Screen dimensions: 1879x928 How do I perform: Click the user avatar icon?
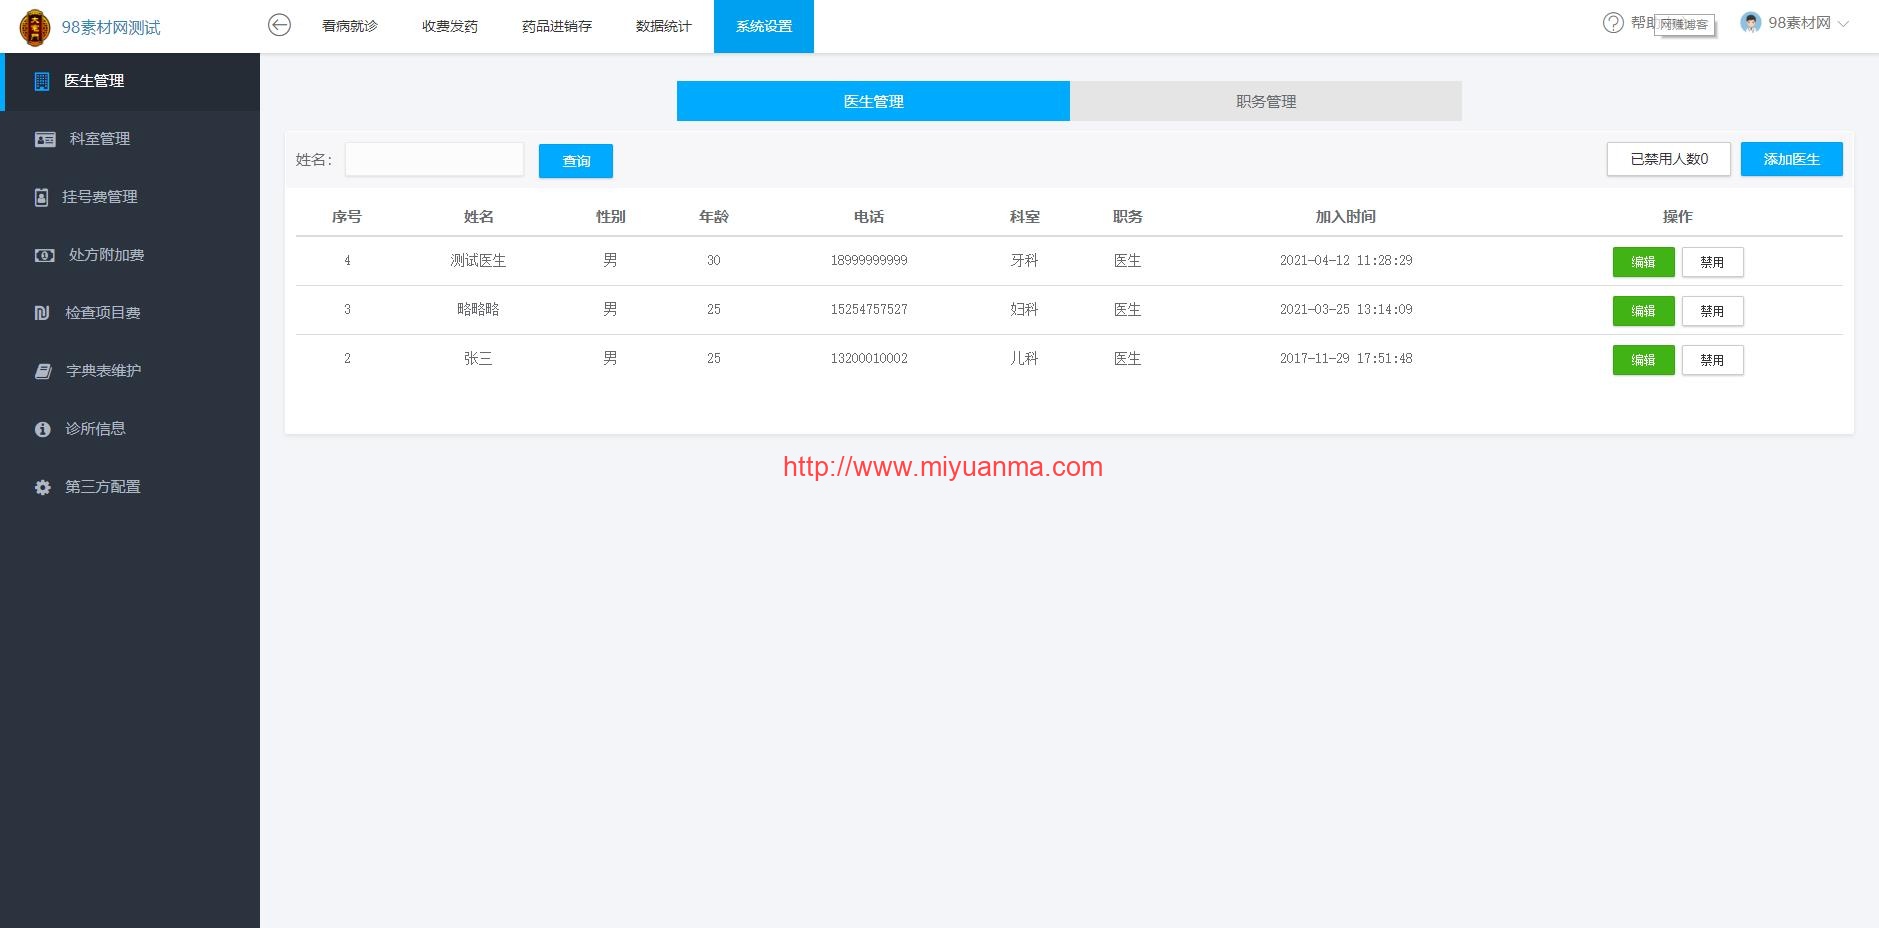[x=1750, y=23]
